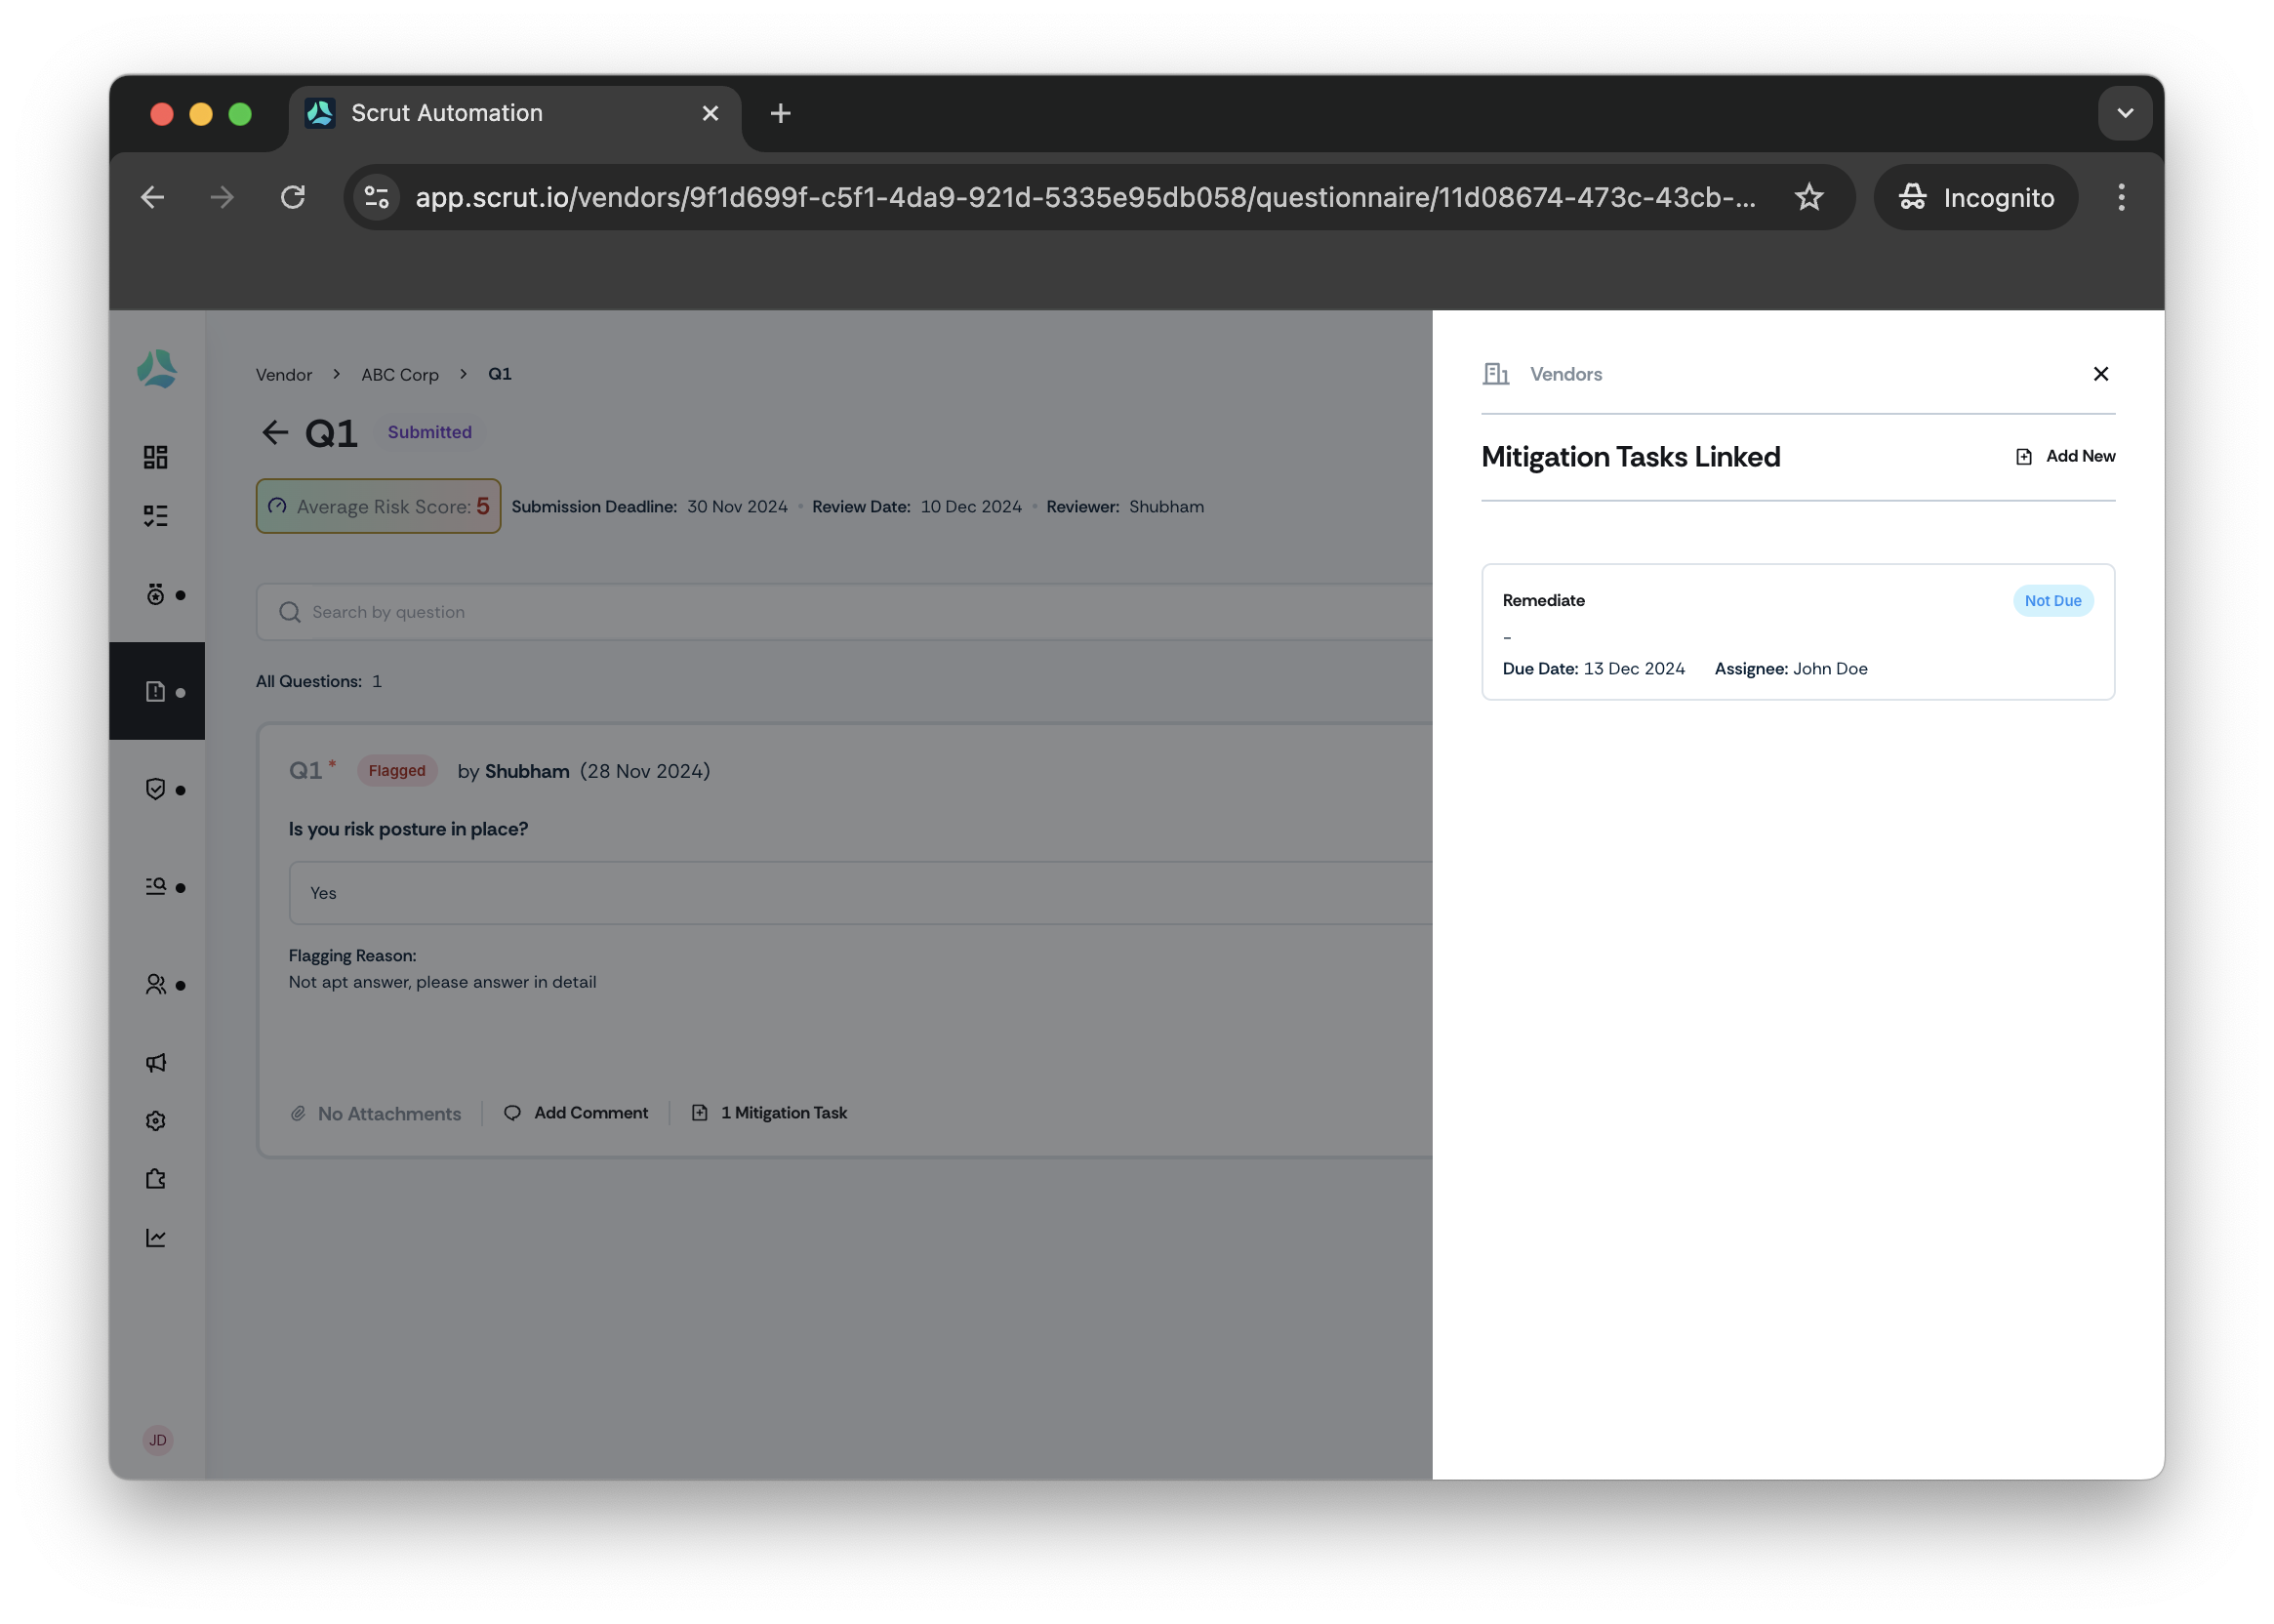Go to ABC Corp breadcrumb
2274x1624 pixels.
pos(400,375)
